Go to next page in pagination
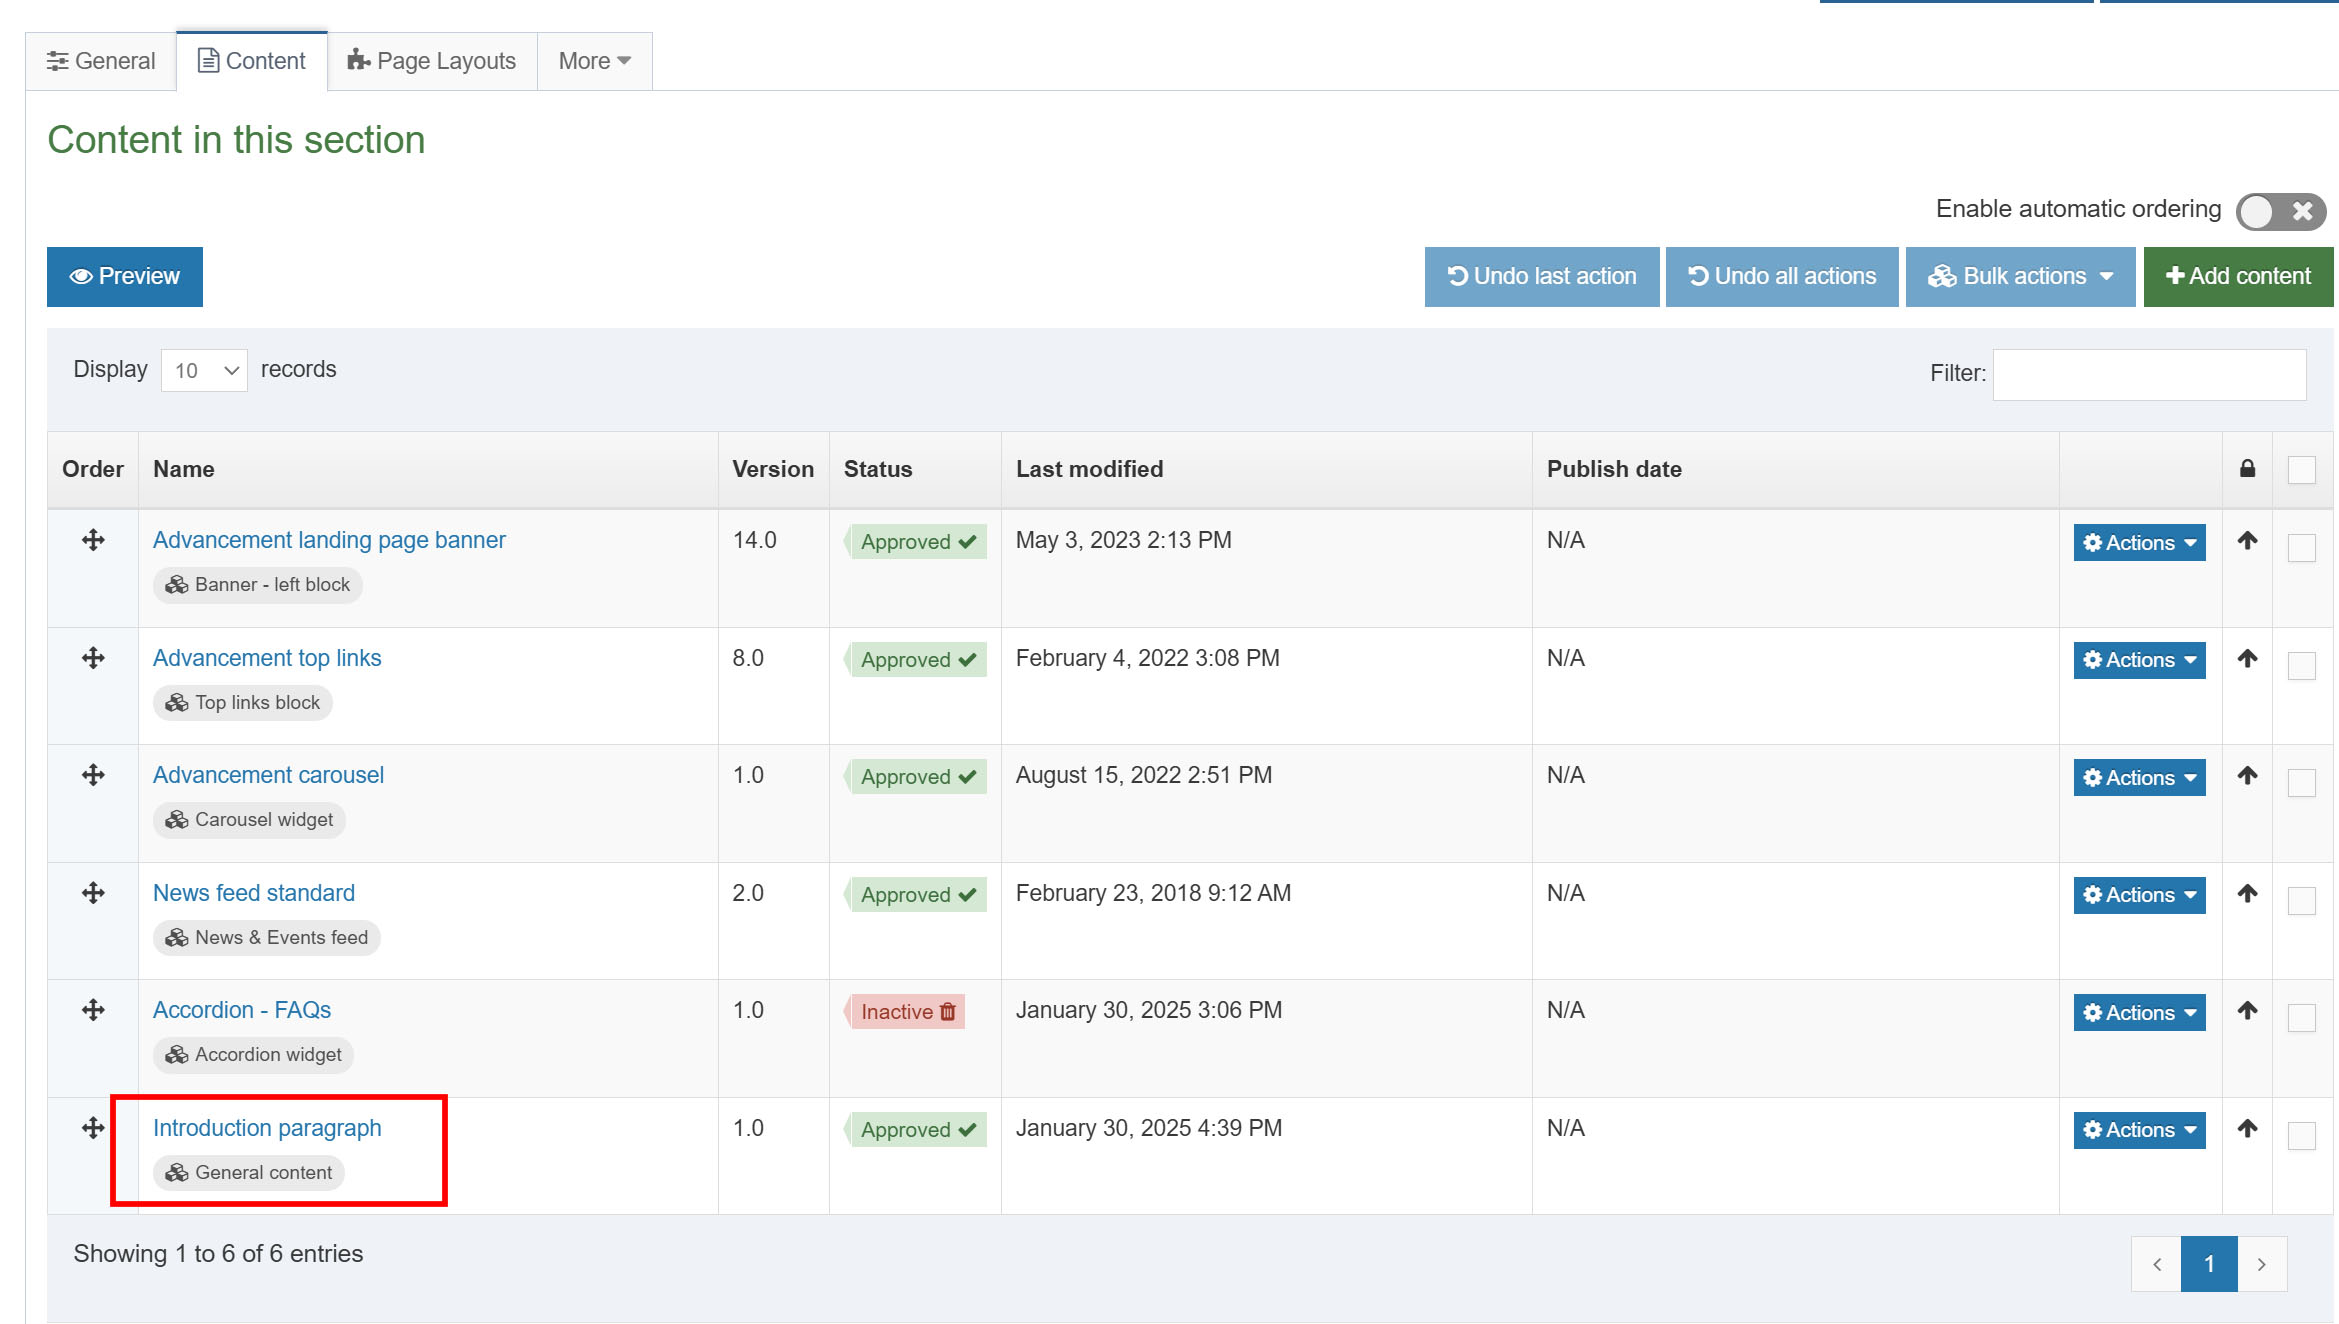 point(2261,1264)
